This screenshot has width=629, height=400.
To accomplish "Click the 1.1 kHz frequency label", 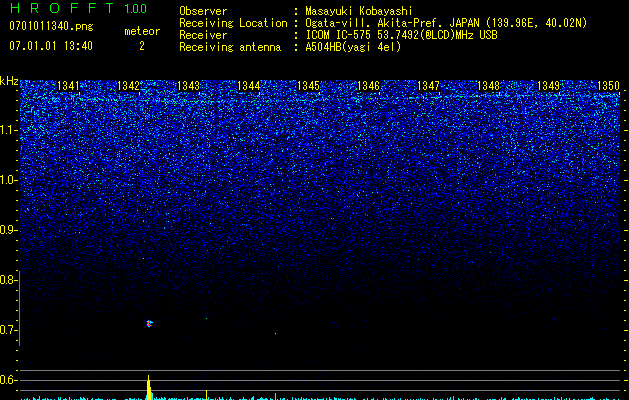I will (x=9, y=130).
